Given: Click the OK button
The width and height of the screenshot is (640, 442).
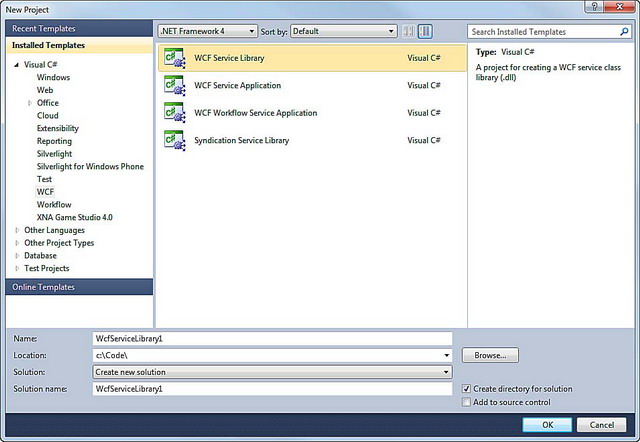Looking at the screenshot, I should 547,424.
